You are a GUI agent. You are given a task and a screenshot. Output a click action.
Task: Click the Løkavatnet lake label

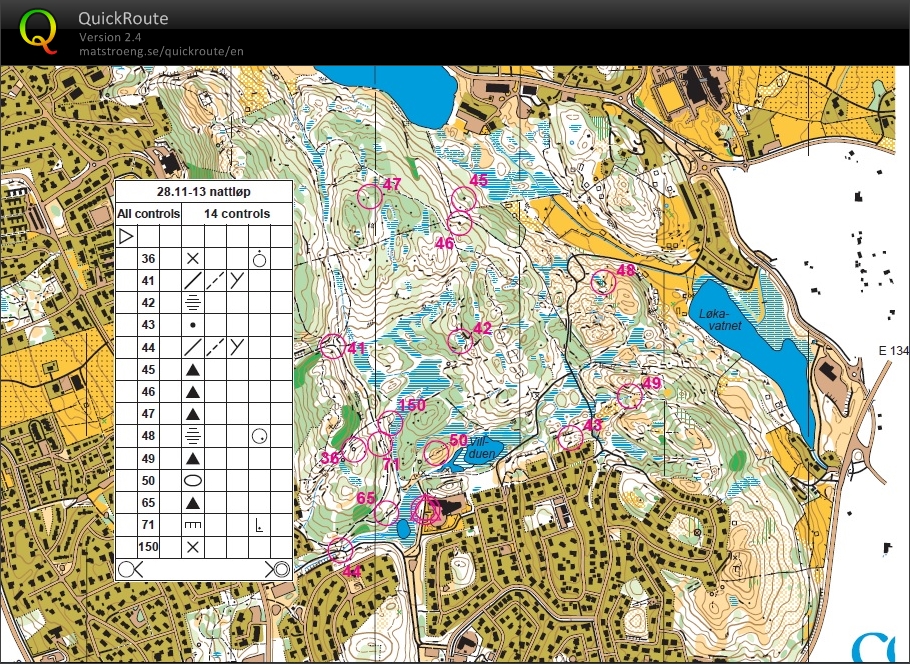[719, 318]
